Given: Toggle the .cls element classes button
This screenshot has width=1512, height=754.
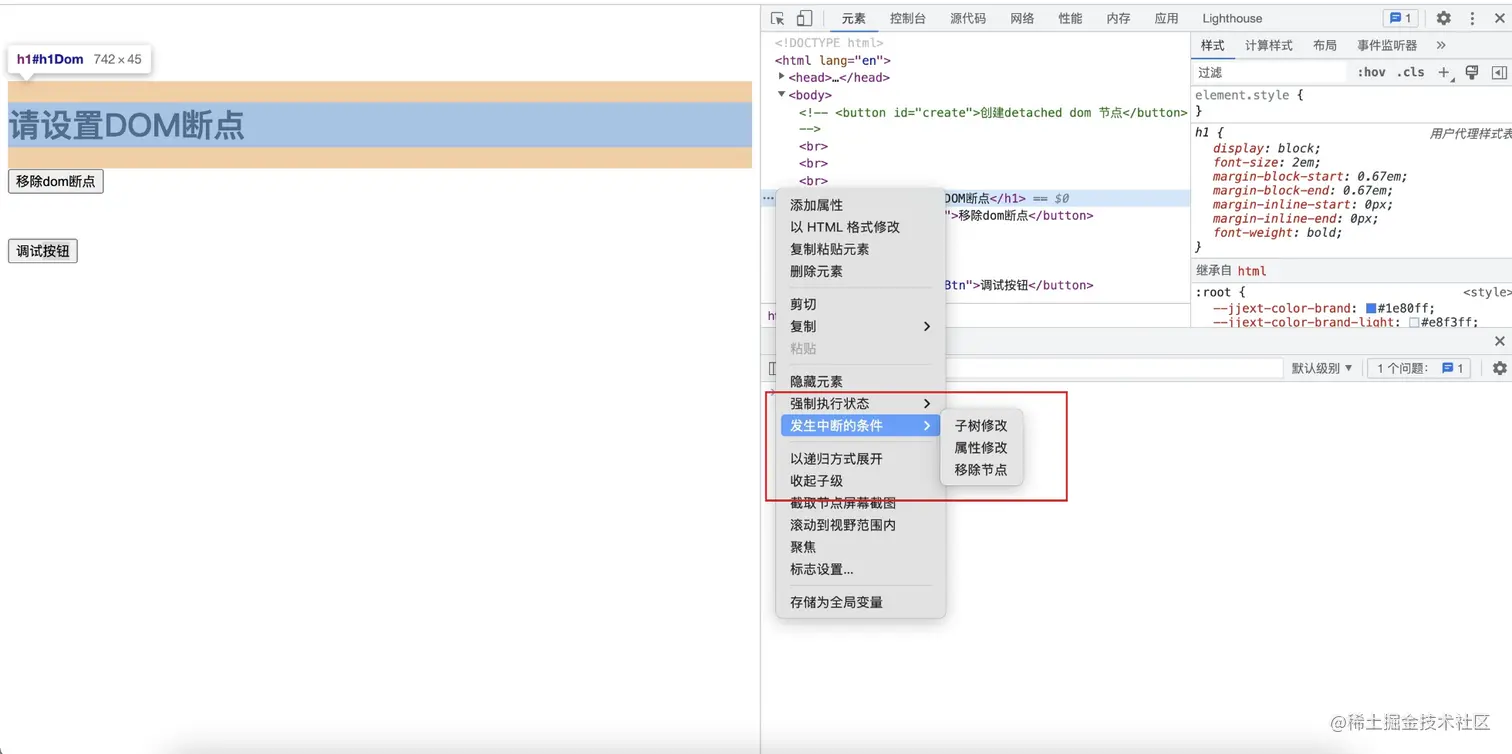Looking at the screenshot, I should [1411, 72].
